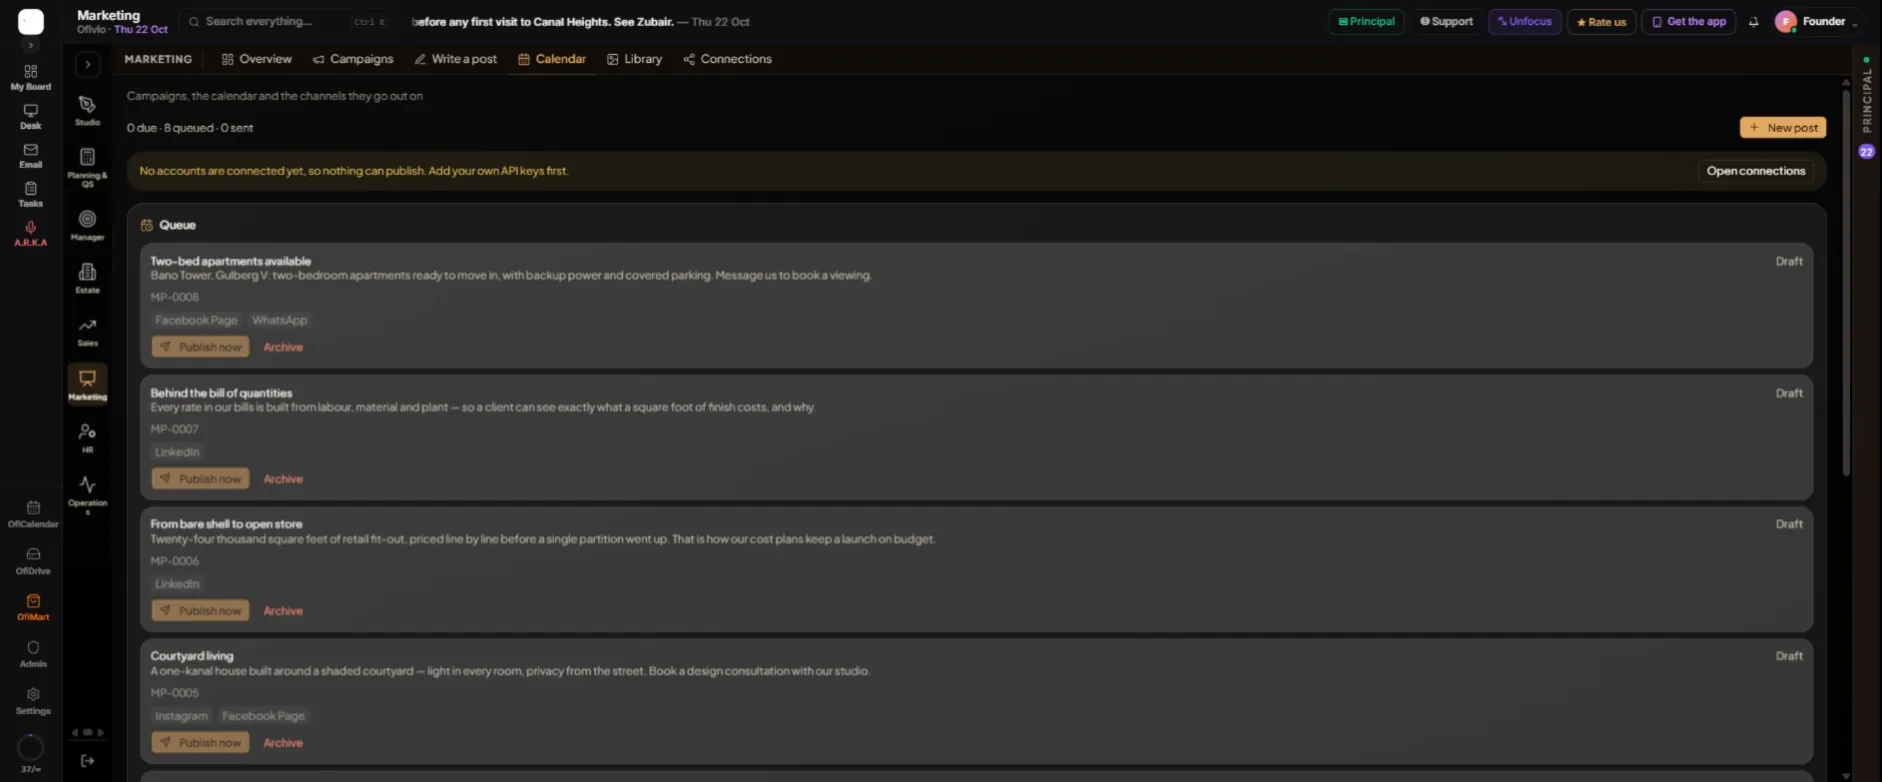The height and width of the screenshot is (782, 1882).
Task: Open OflMart in sidebar
Action: pos(33,607)
